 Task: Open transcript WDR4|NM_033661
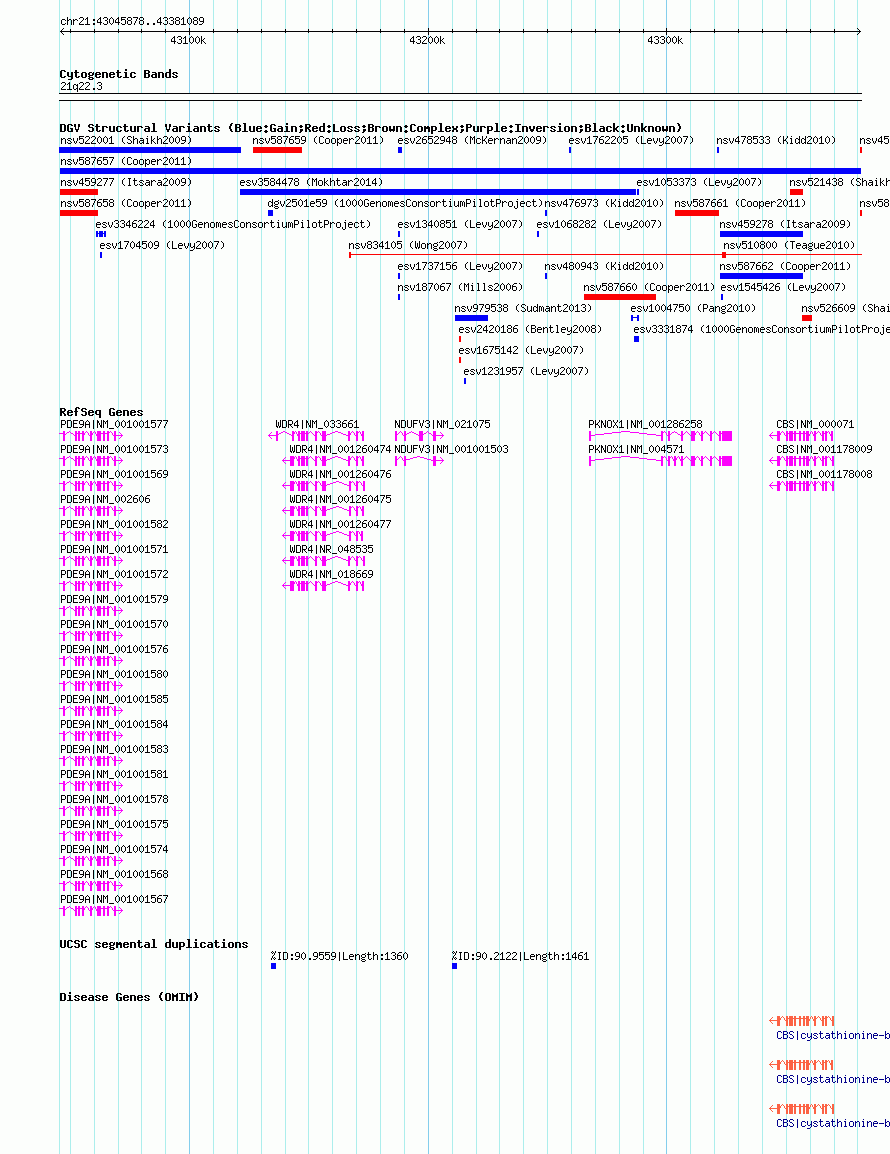317,424
